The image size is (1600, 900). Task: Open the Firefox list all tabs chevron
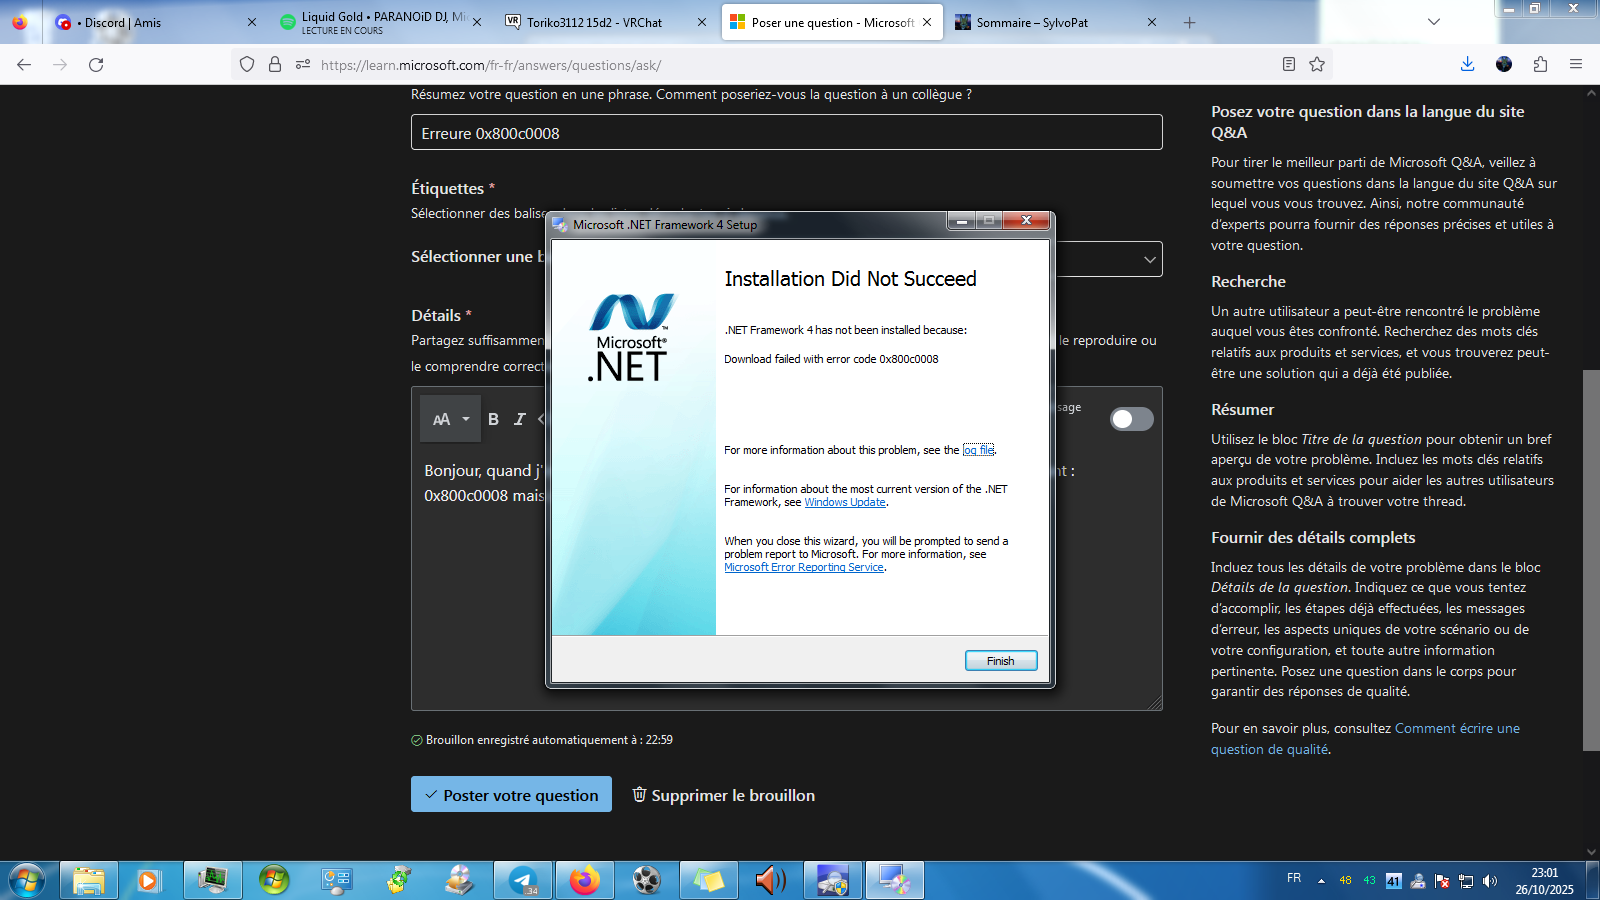1434,22
